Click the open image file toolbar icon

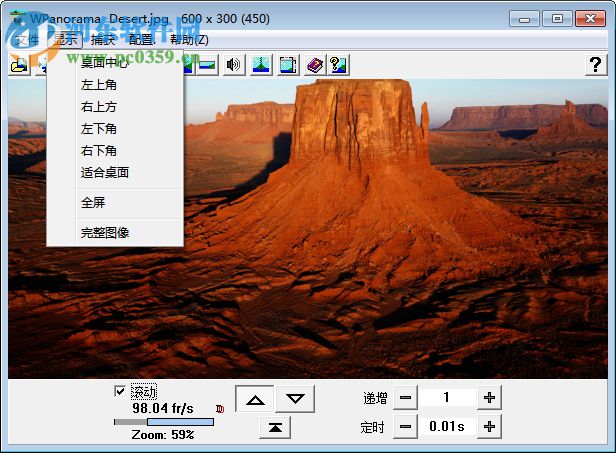click(x=19, y=65)
